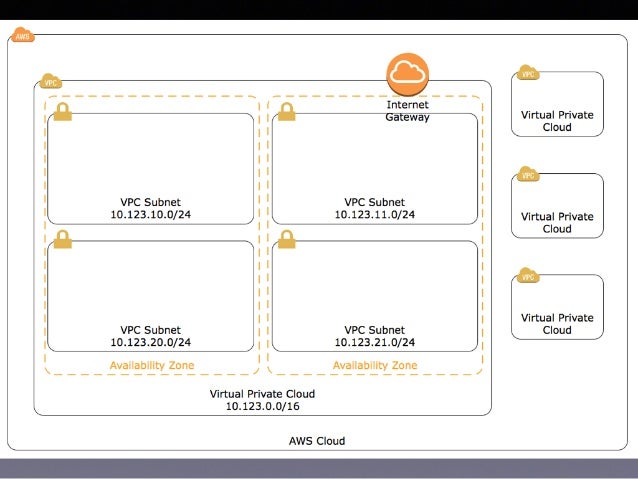Click the Virtual Private Cloud label above 10.123.0.0/16
Screen dimensions: 638x479
(262, 394)
